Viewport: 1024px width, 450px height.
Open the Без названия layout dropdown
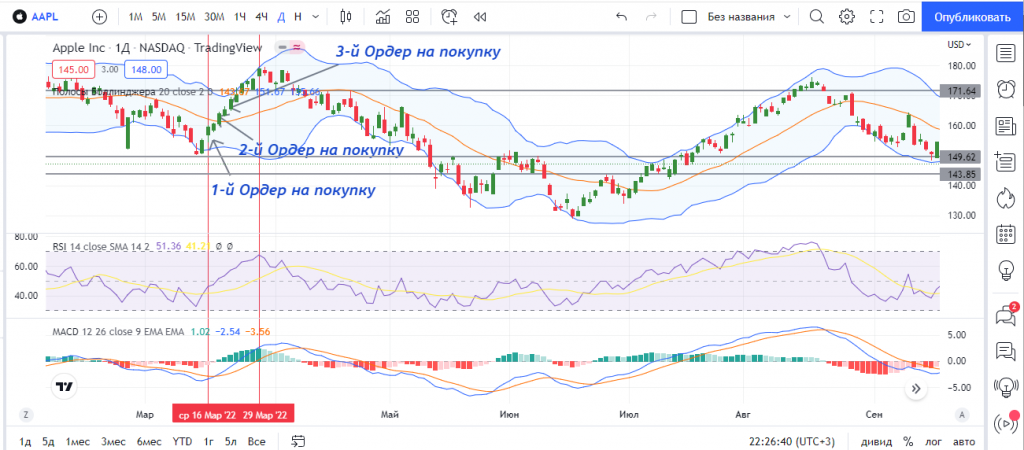click(x=748, y=16)
